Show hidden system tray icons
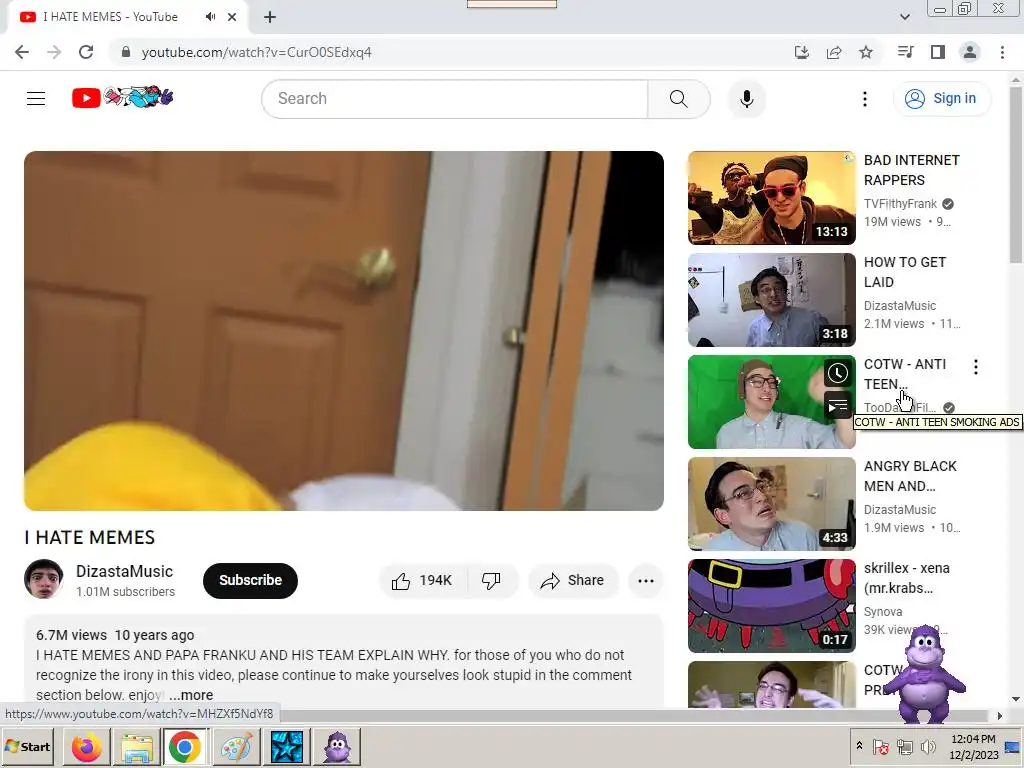 859,746
